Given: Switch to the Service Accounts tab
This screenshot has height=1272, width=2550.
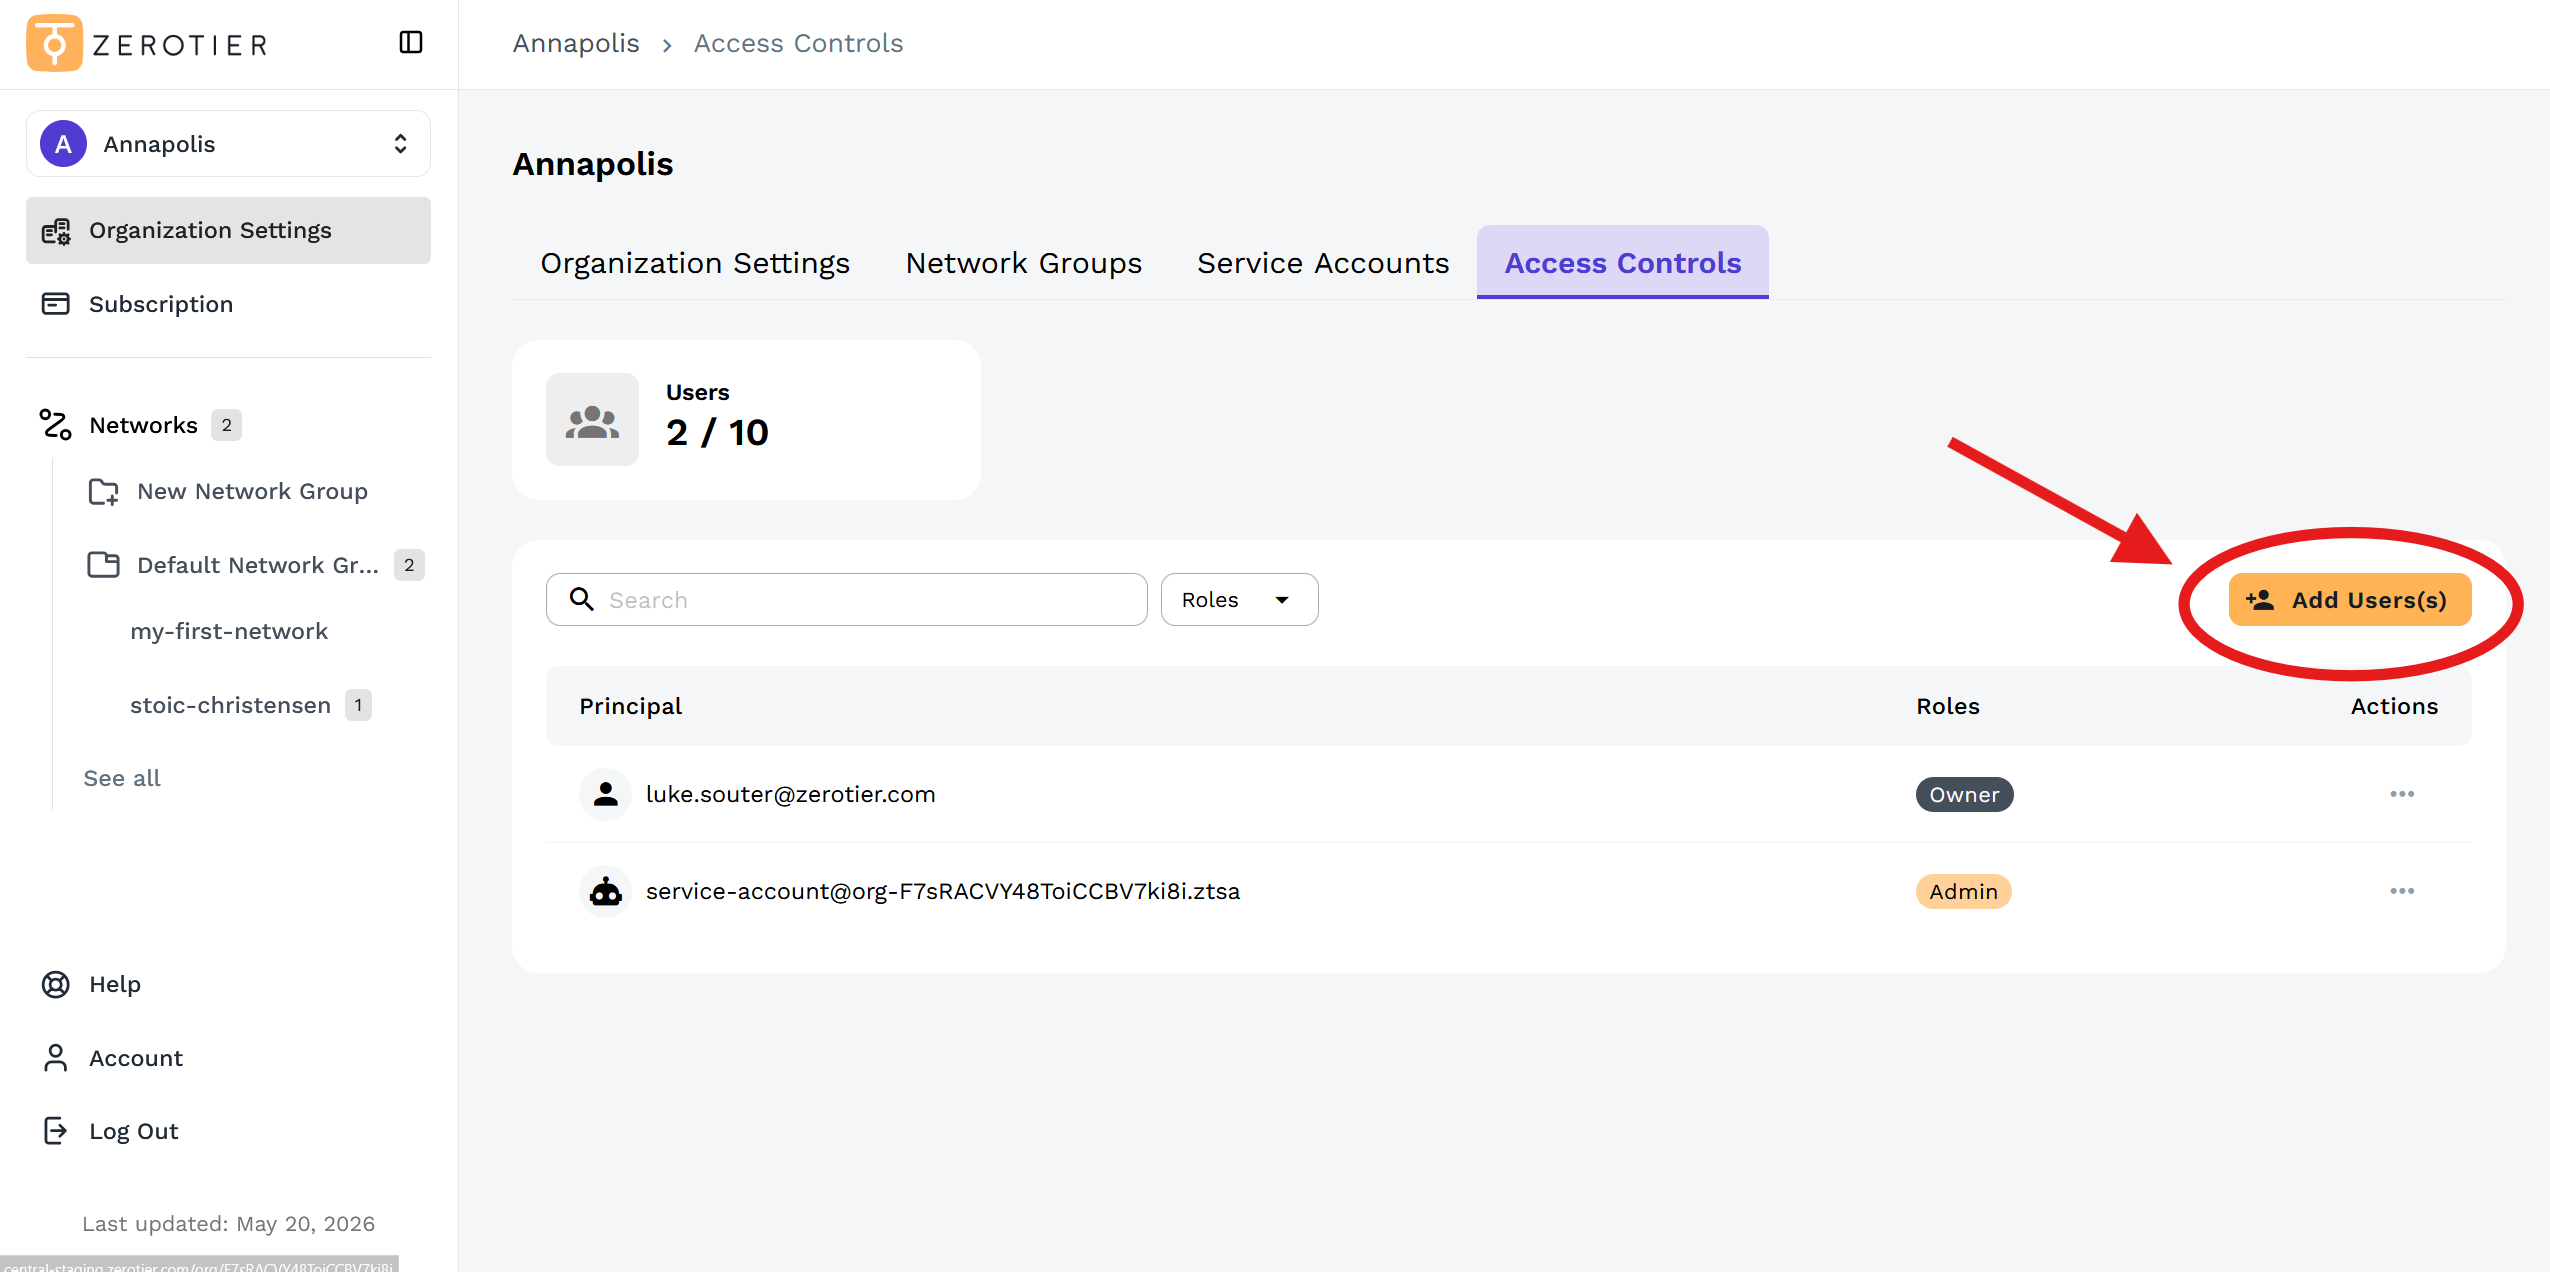Looking at the screenshot, I should 1323,263.
